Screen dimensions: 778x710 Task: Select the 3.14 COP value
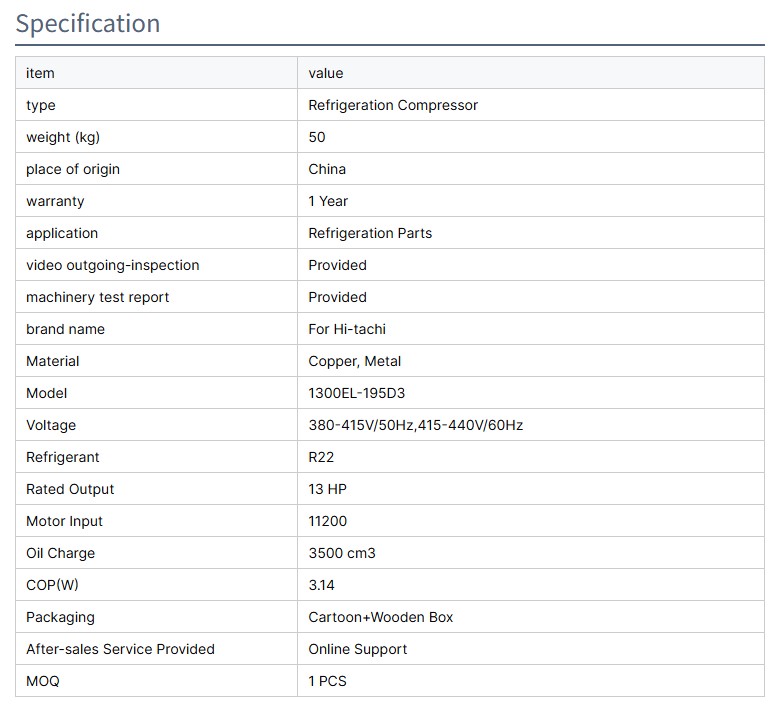tap(322, 585)
